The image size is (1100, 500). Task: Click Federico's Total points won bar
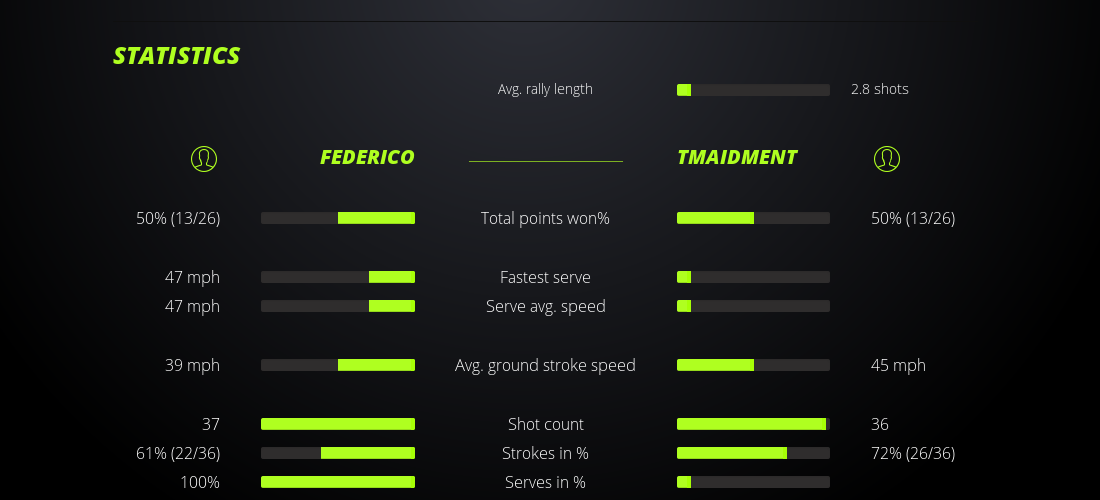click(338, 218)
